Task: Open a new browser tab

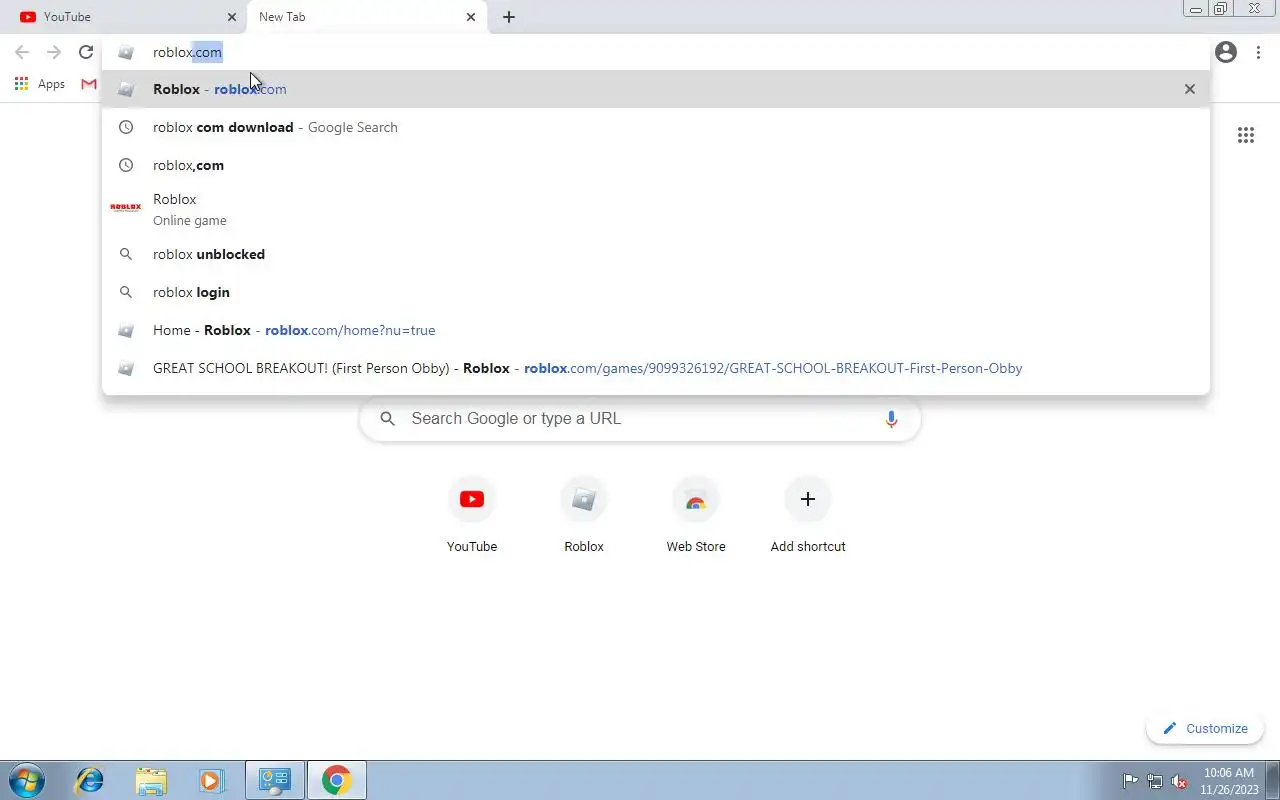Action: coord(509,17)
